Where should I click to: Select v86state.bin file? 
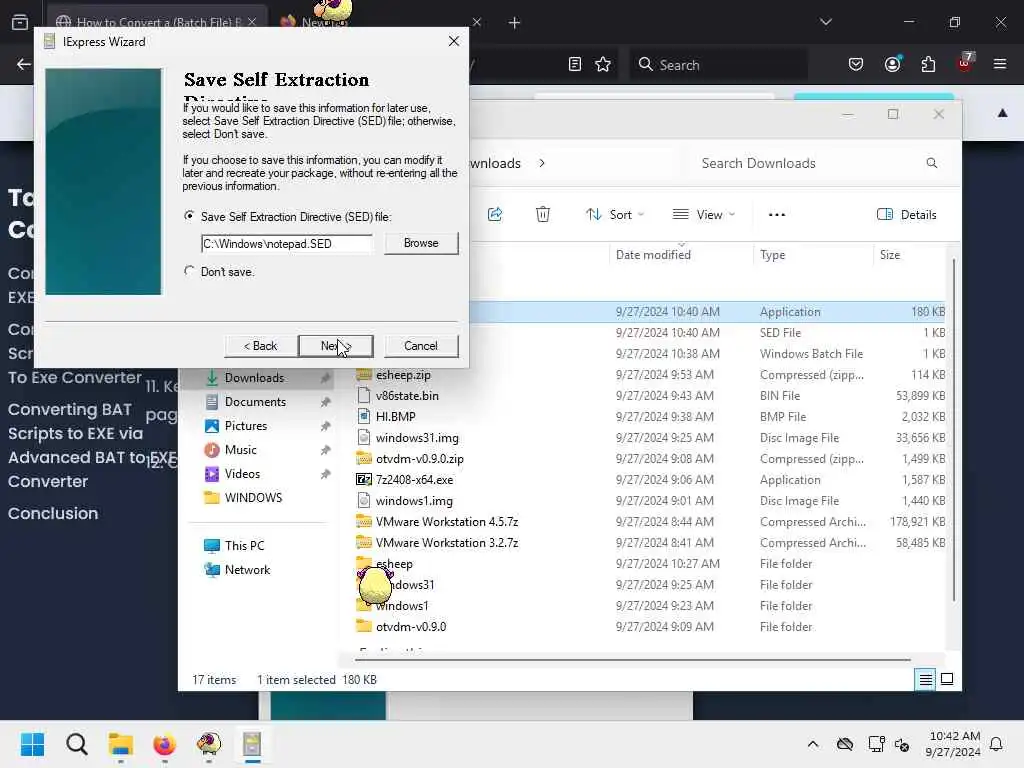(407, 396)
